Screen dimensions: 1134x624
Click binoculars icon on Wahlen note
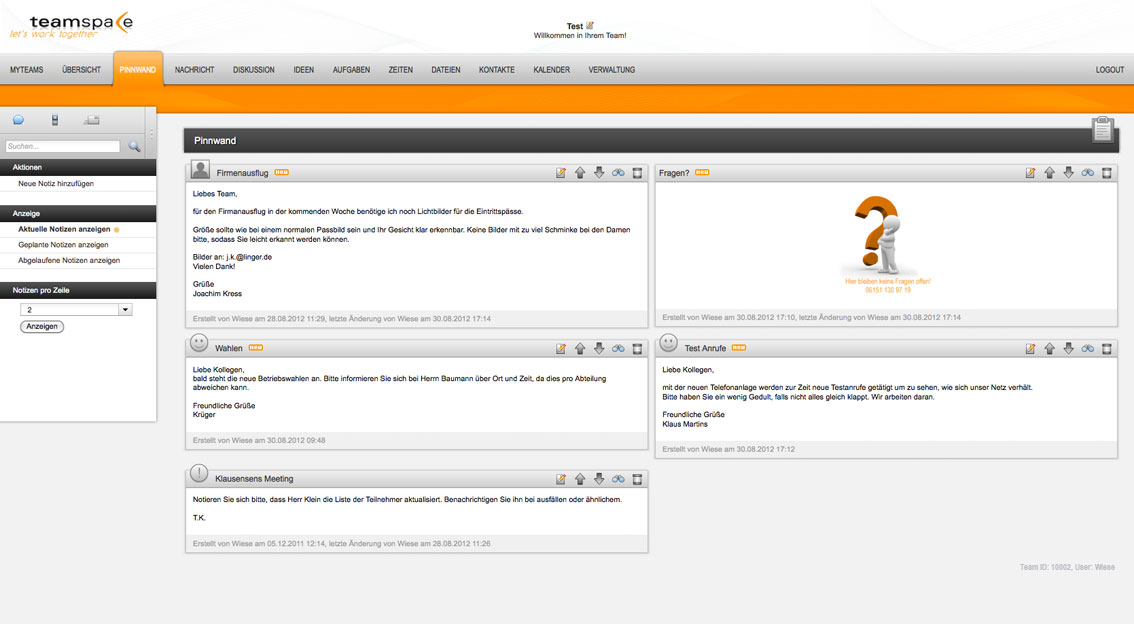[618, 349]
